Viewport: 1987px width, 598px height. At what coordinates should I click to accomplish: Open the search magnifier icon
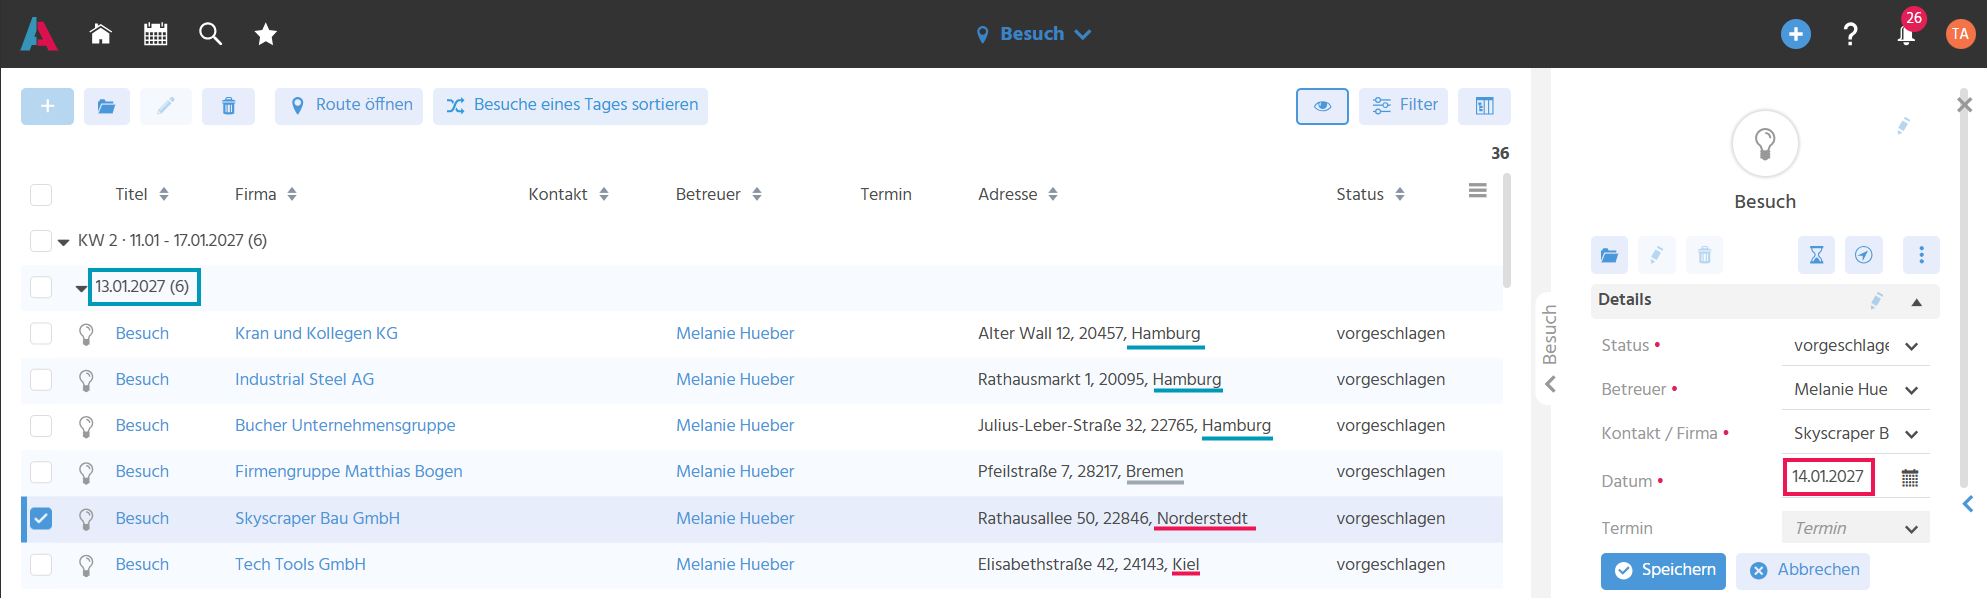(x=210, y=34)
